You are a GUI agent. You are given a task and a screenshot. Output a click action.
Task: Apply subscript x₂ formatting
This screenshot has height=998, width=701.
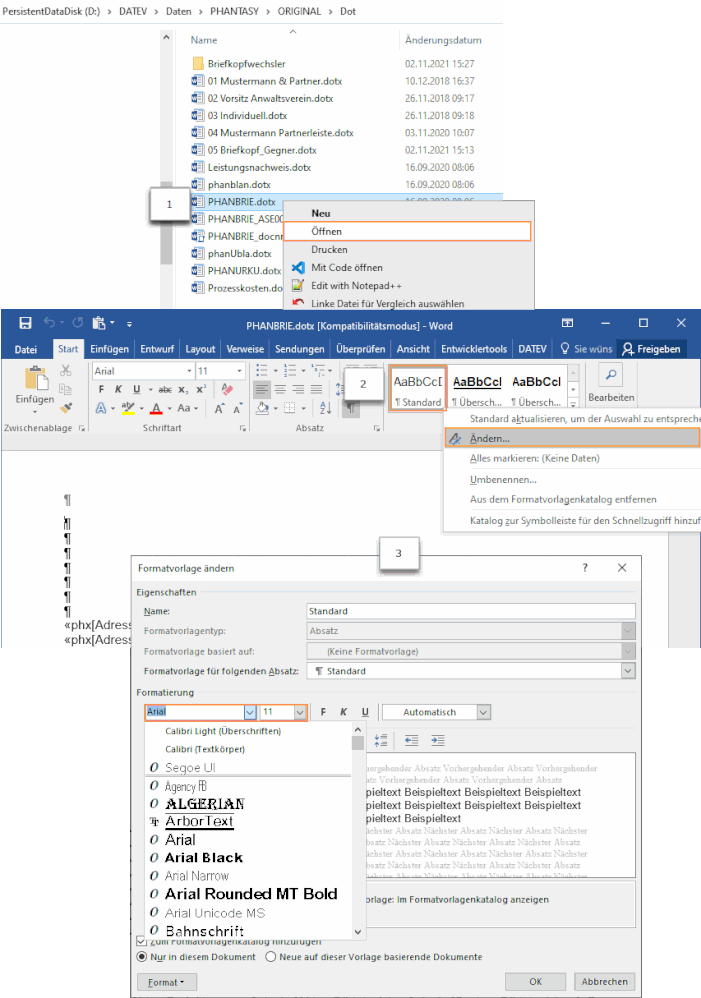point(183,390)
